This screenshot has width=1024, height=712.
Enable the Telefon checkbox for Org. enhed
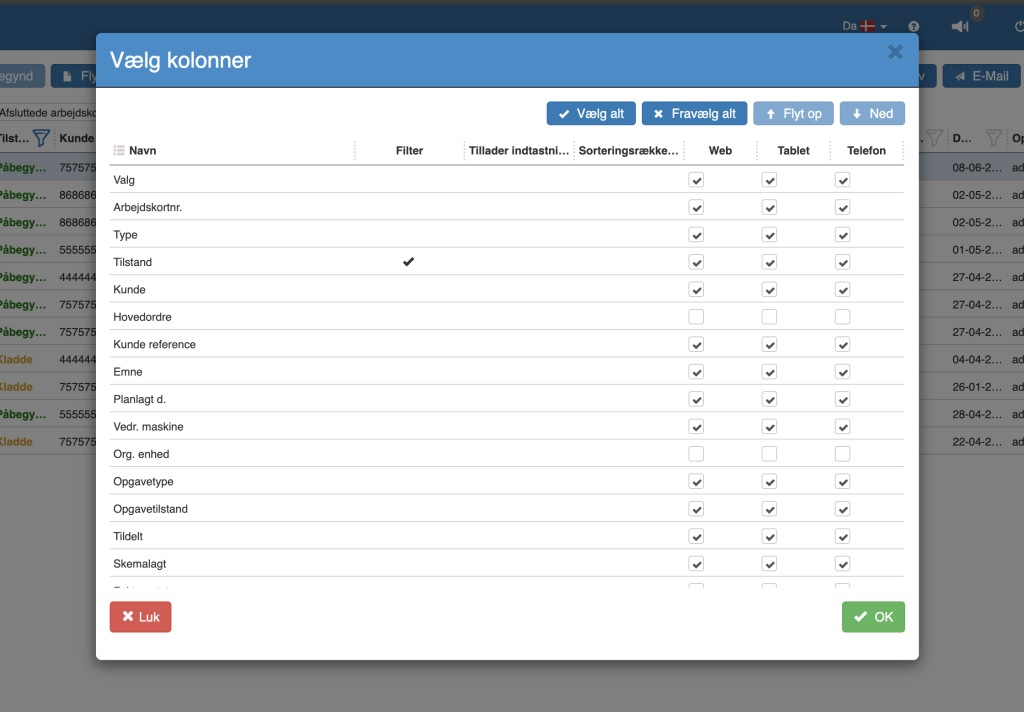coord(842,454)
